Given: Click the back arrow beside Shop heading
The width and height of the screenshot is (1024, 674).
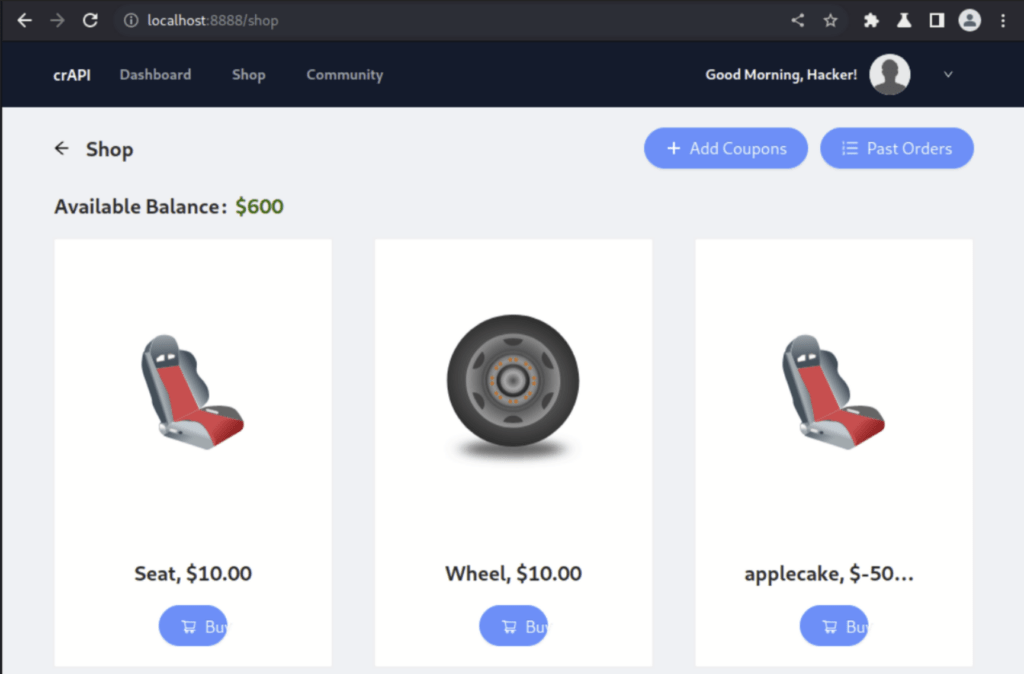Looking at the screenshot, I should tap(62, 149).
